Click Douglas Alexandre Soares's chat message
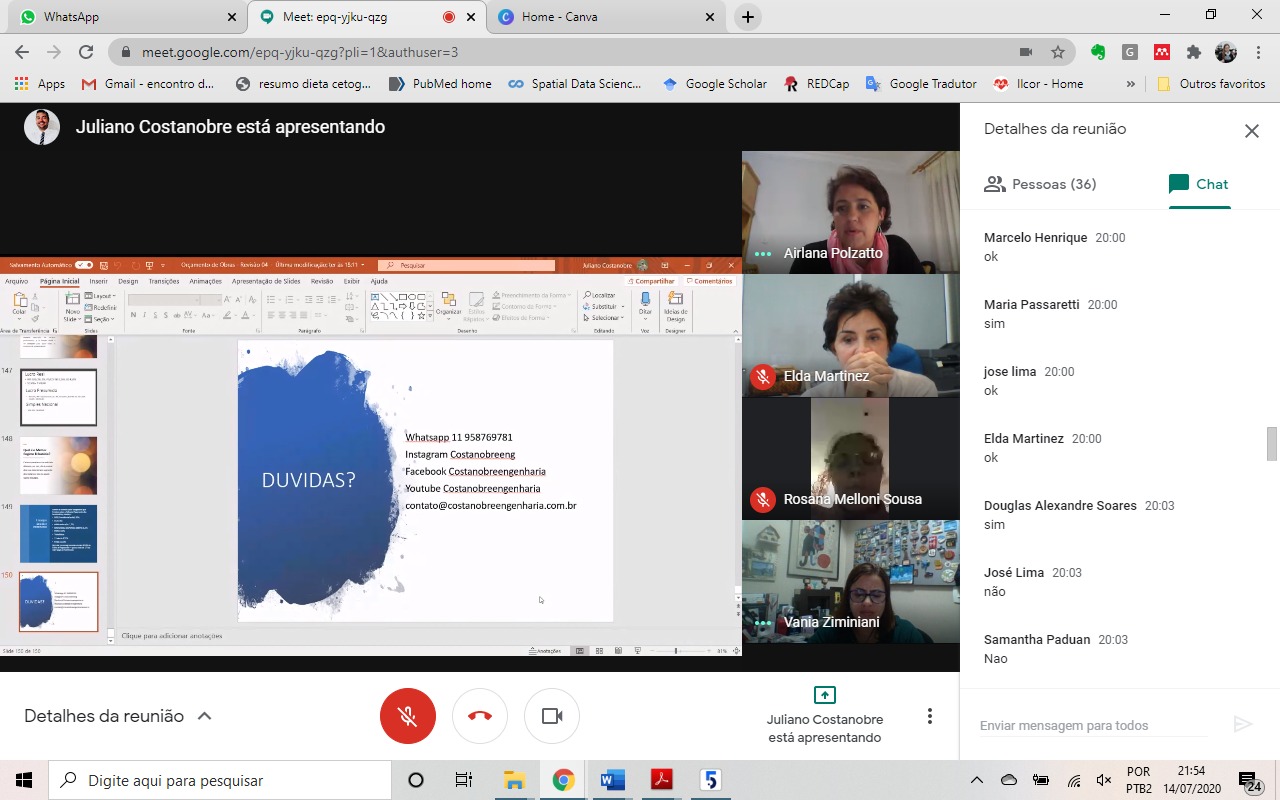Screen dimensions: 1280x800 click(x=995, y=524)
